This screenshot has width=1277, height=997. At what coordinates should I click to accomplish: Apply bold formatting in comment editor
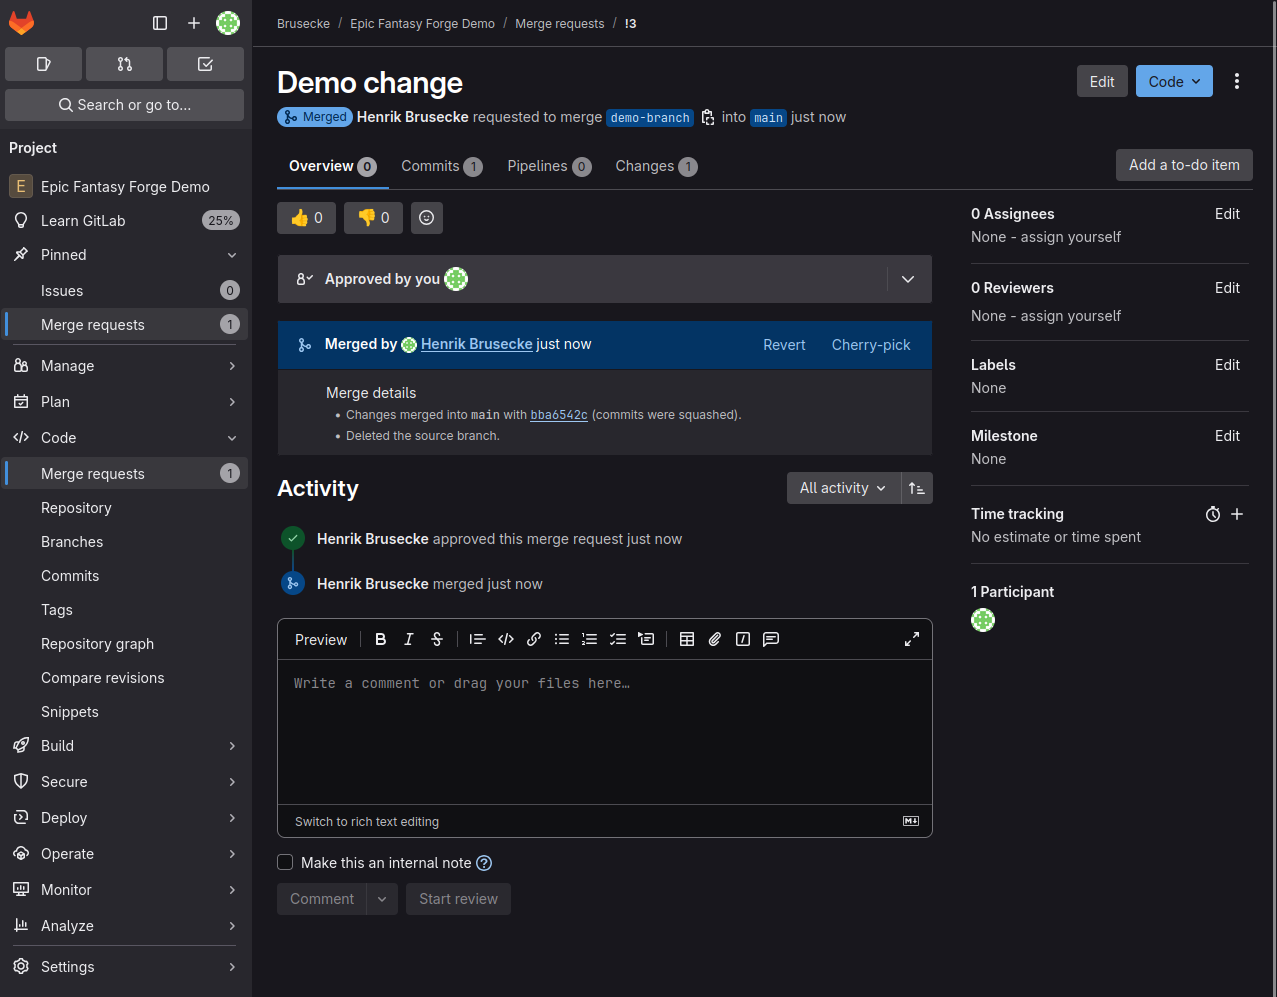coord(381,639)
